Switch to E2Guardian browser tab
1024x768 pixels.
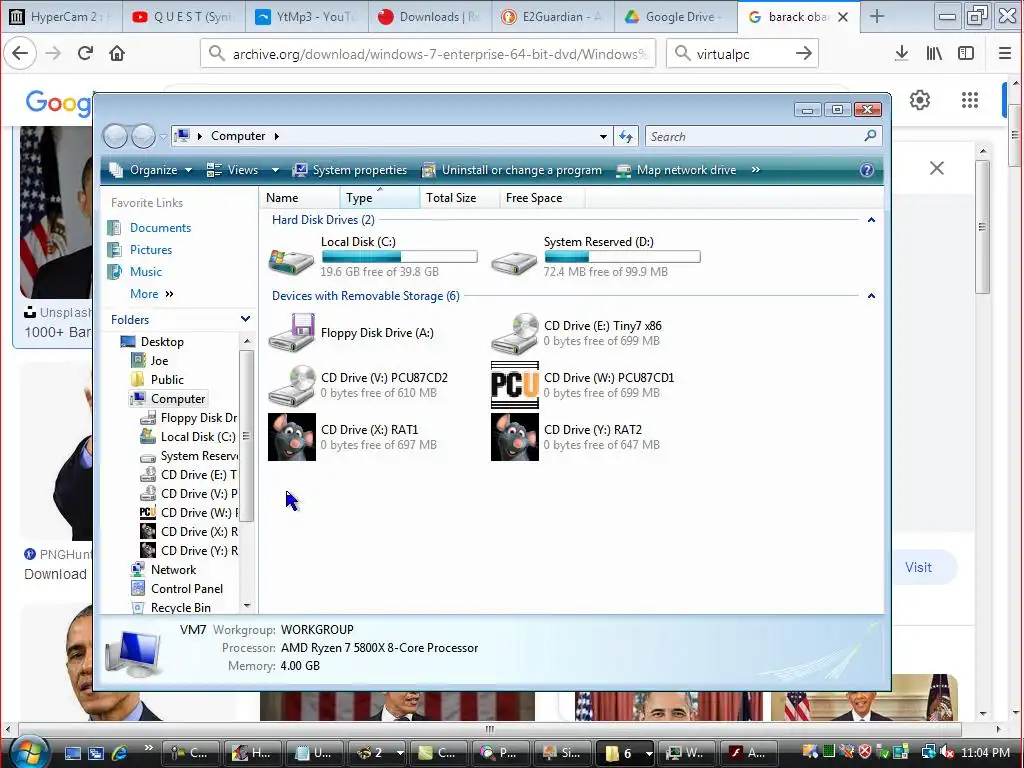point(552,17)
